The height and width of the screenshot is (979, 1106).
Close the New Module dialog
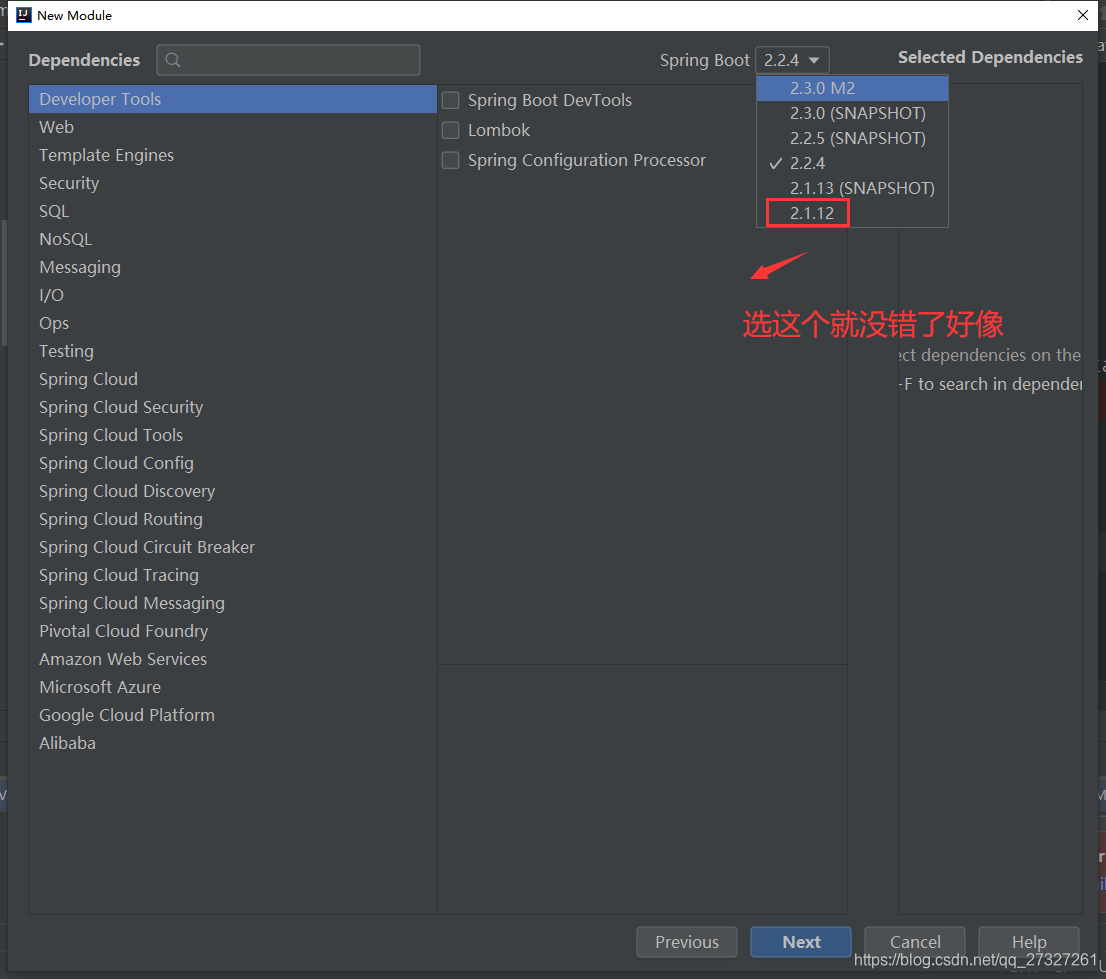1083,15
